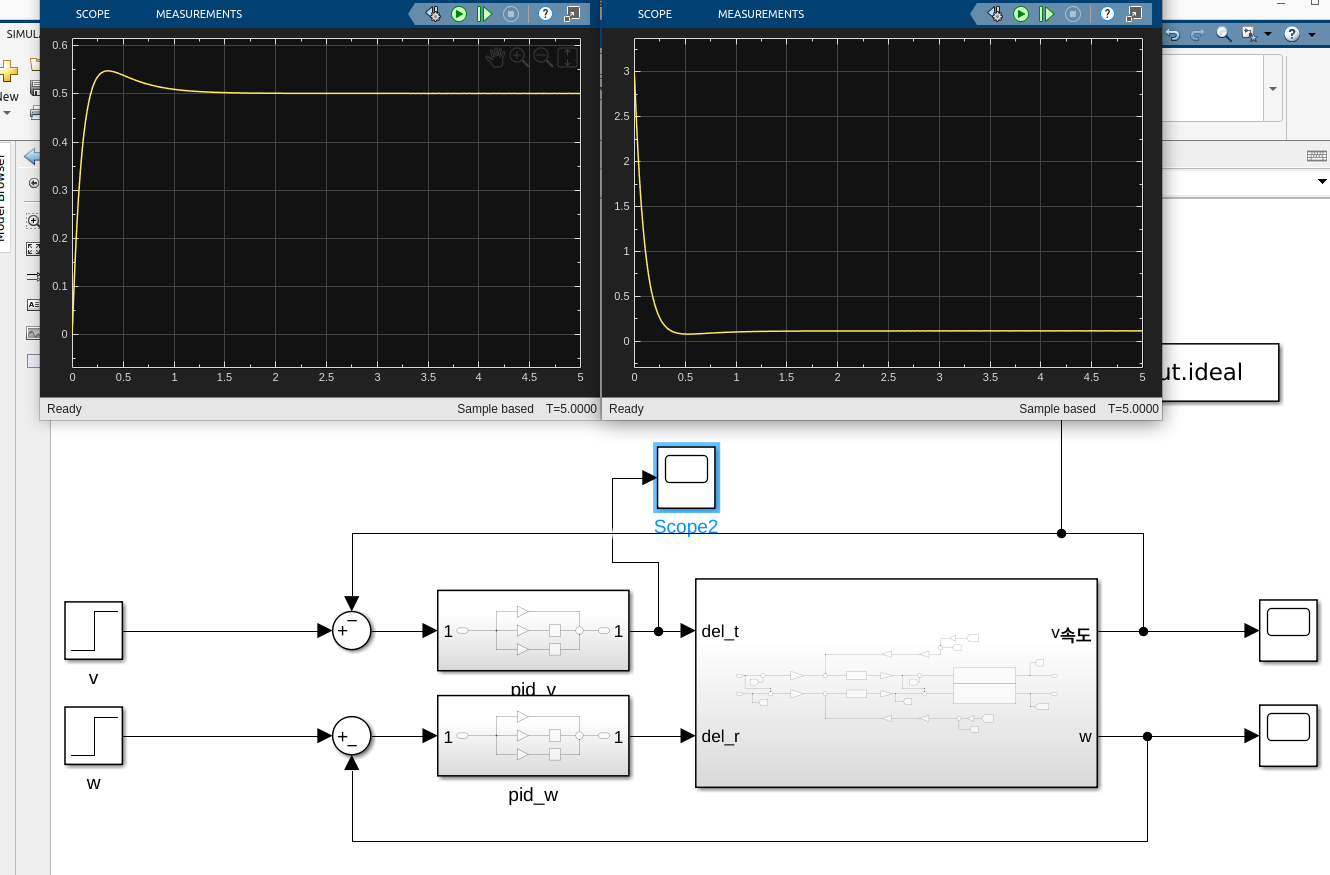
Task: Click Stop button in right scope toolbar
Action: (x=1073, y=14)
